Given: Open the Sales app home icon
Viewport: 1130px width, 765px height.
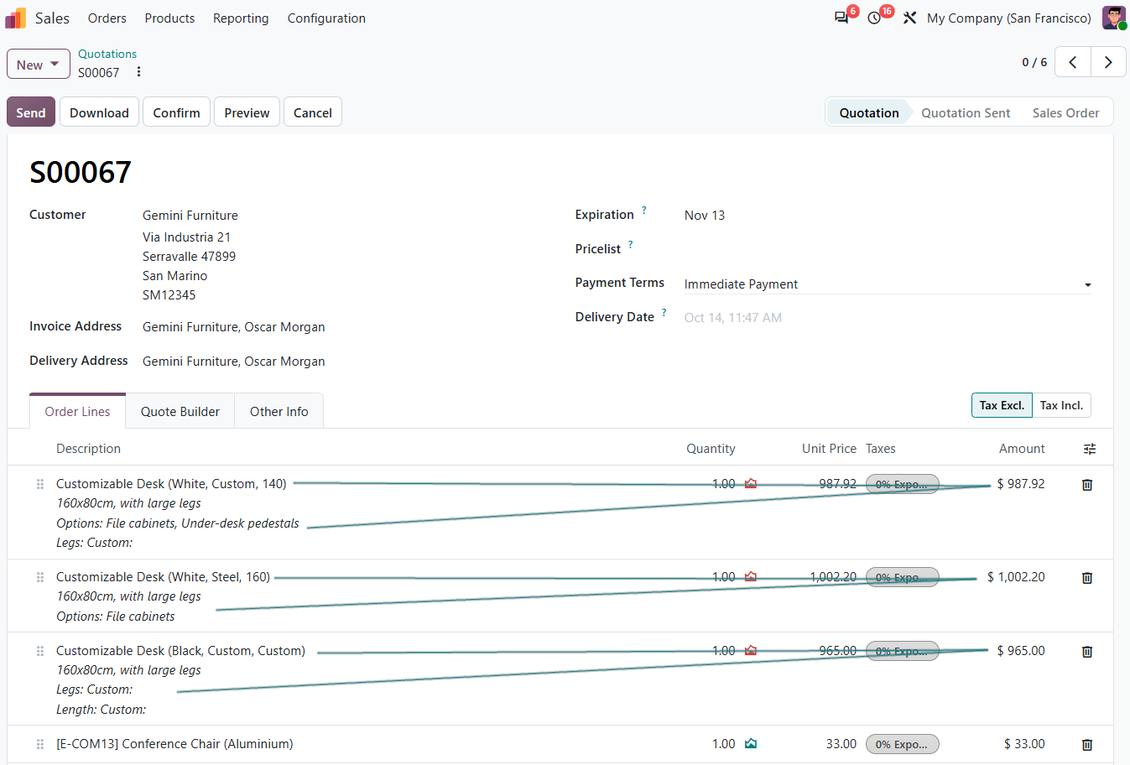Looking at the screenshot, I should coord(16,18).
